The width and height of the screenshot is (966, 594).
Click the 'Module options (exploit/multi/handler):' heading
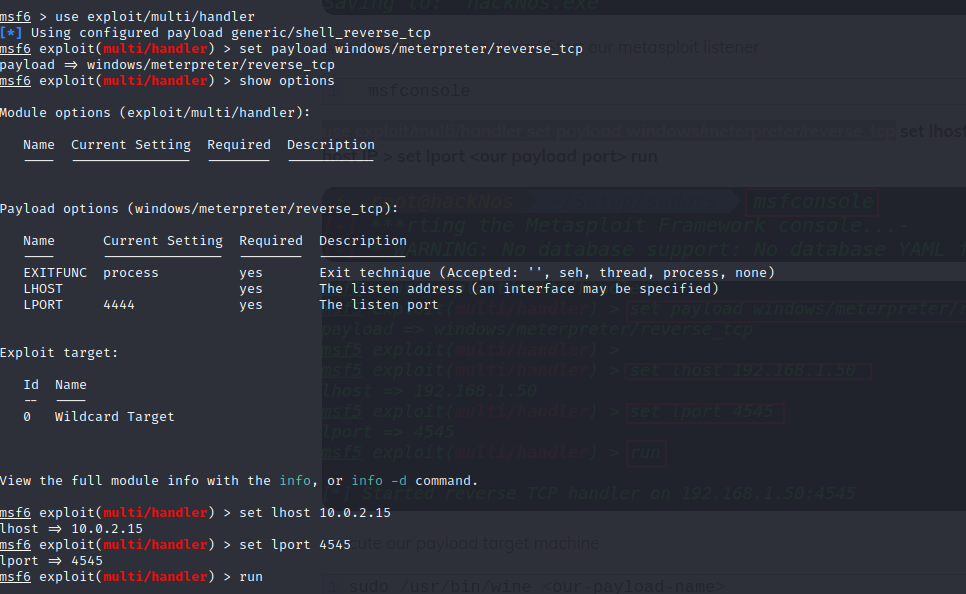tap(155, 113)
